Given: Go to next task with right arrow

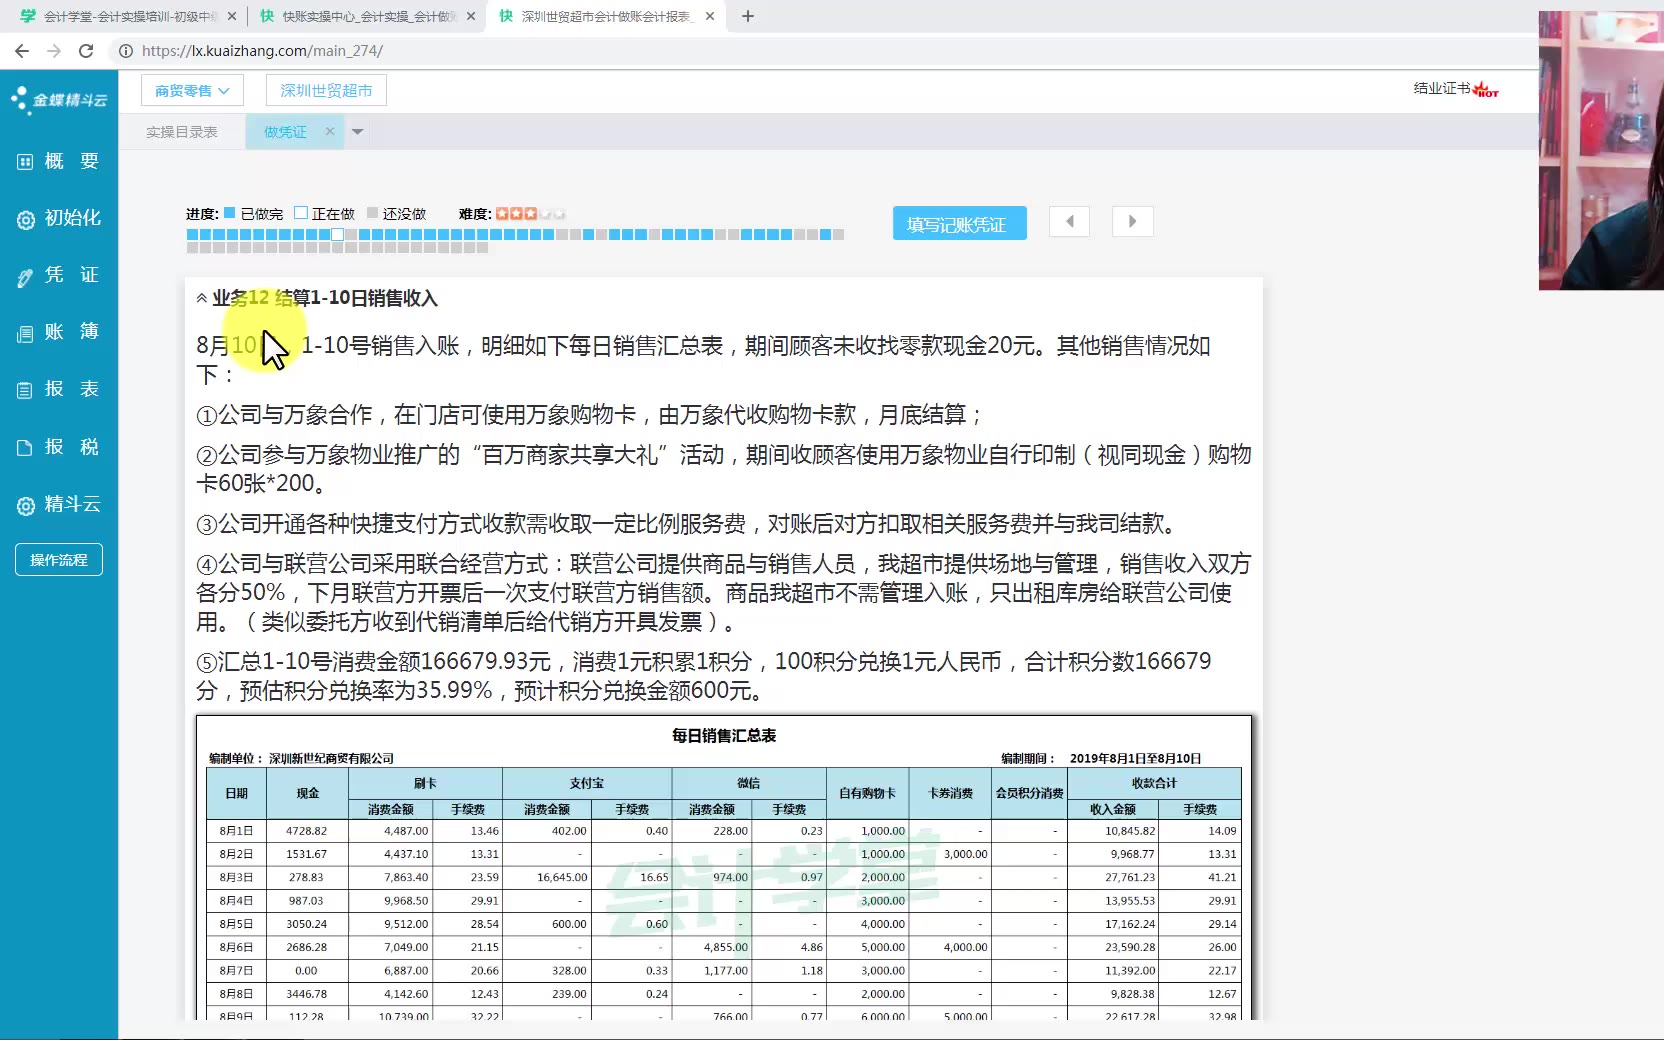Looking at the screenshot, I should pyautogui.click(x=1132, y=222).
